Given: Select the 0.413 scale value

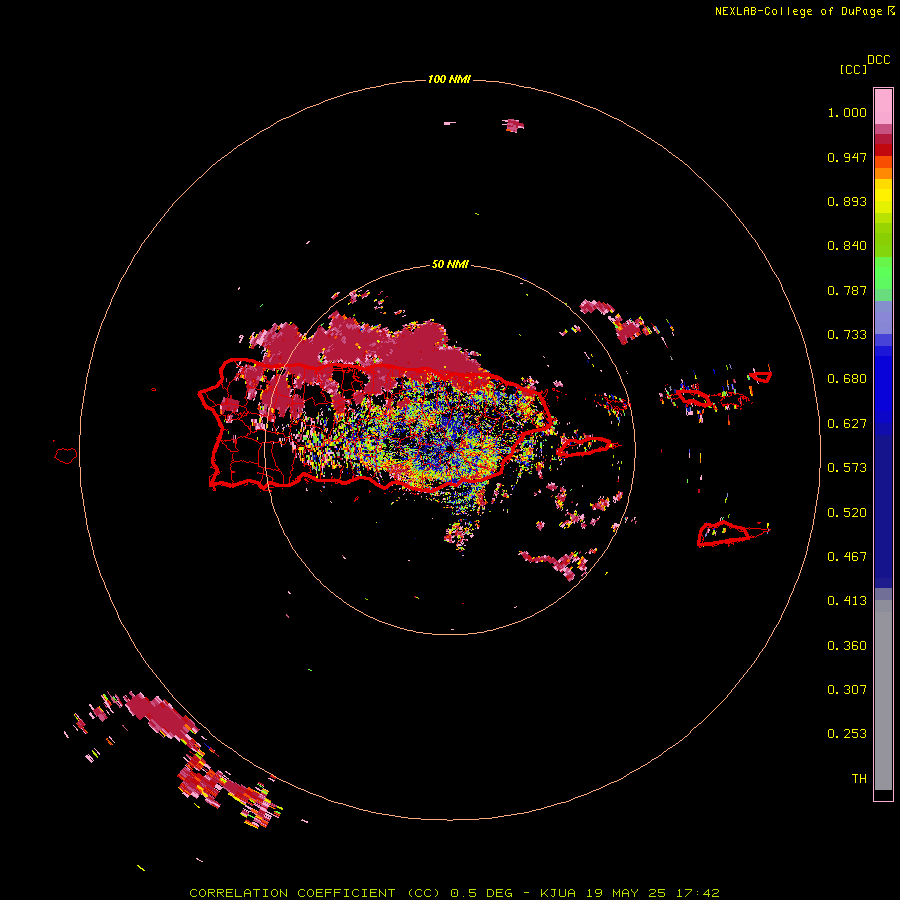Looking at the screenshot, I should pos(847,601).
